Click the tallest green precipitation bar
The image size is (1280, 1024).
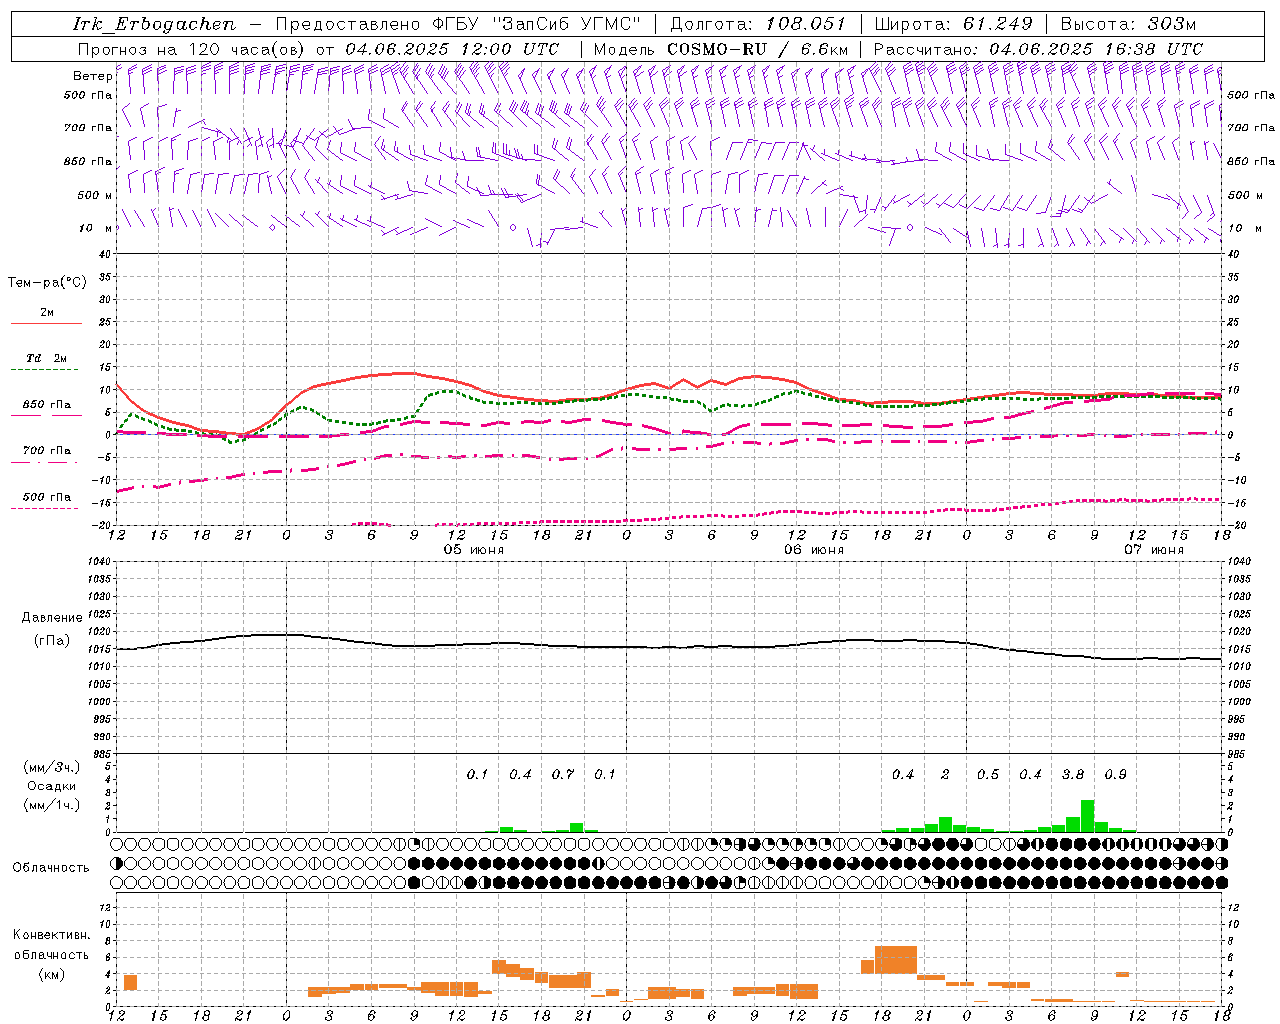click(x=1088, y=816)
